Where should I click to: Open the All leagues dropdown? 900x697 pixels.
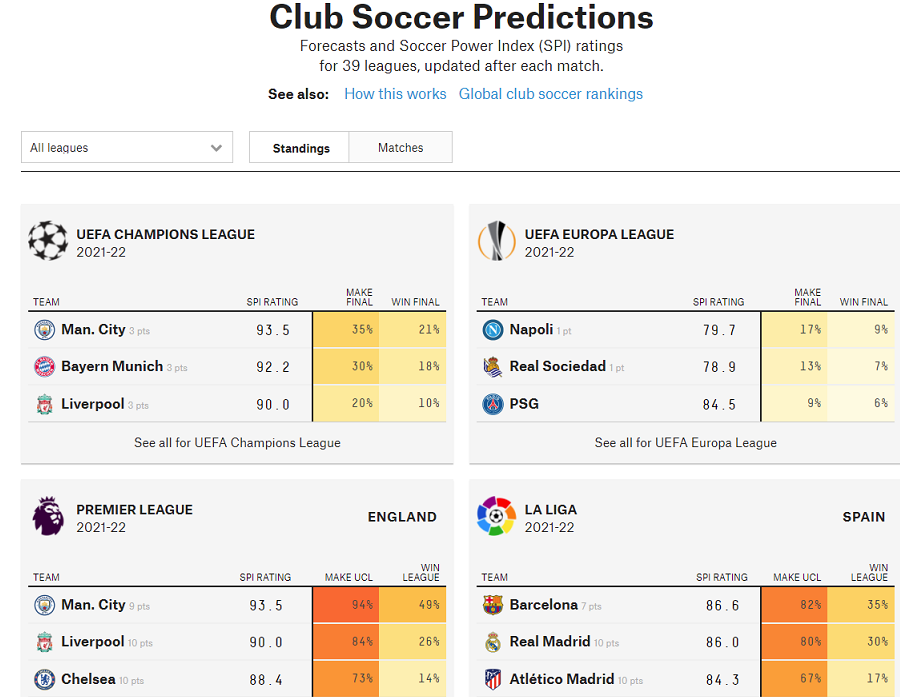(x=127, y=147)
